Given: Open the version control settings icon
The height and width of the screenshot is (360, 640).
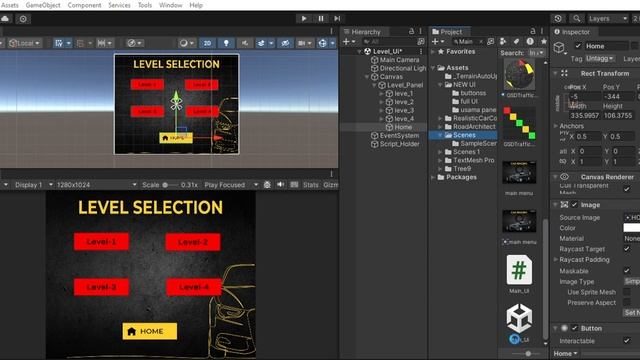Looking at the screenshot, I should coord(23,19).
